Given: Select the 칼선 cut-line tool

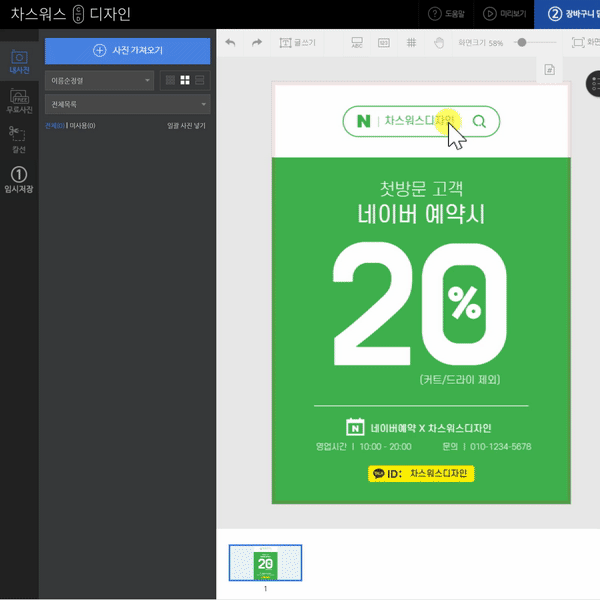Looking at the screenshot, I should pyautogui.click(x=18, y=140).
